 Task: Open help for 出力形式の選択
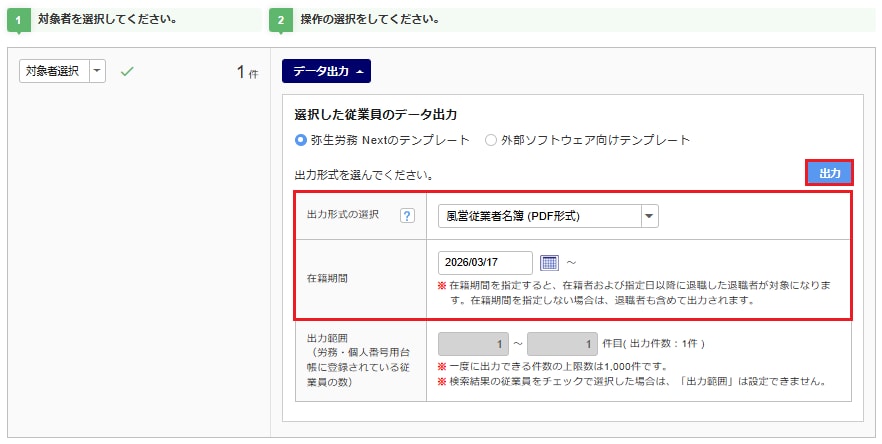407,216
